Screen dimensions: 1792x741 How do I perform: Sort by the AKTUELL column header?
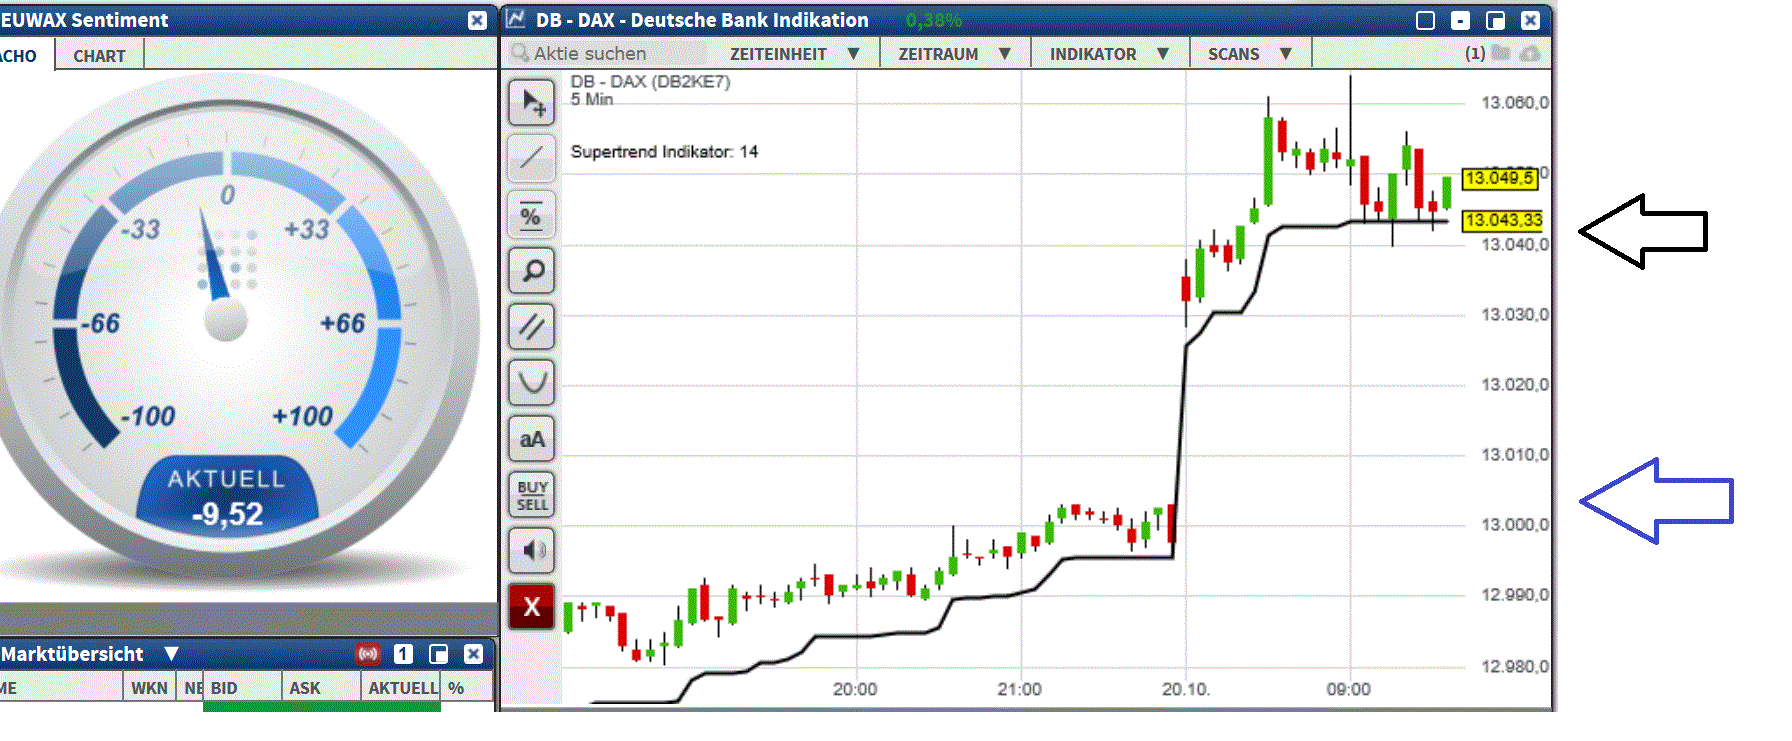coord(402,688)
